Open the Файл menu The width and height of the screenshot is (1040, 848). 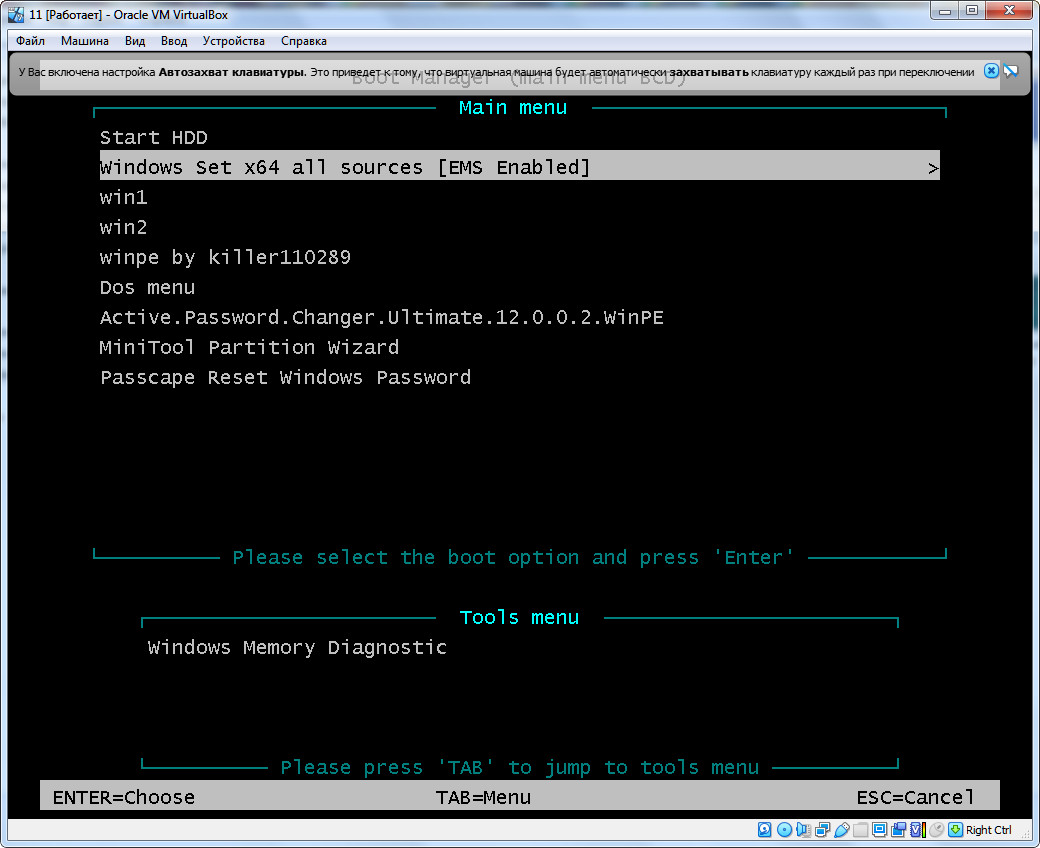[30, 41]
